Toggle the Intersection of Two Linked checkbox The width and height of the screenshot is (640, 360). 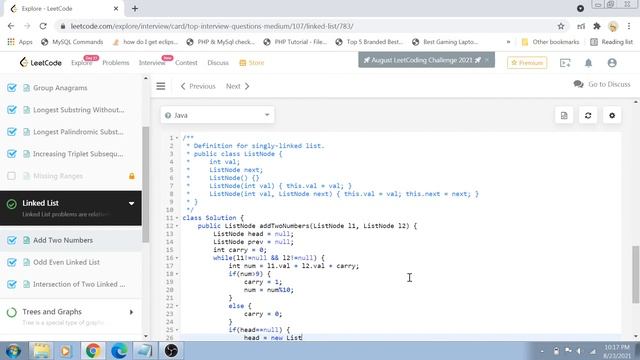pos(12,284)
